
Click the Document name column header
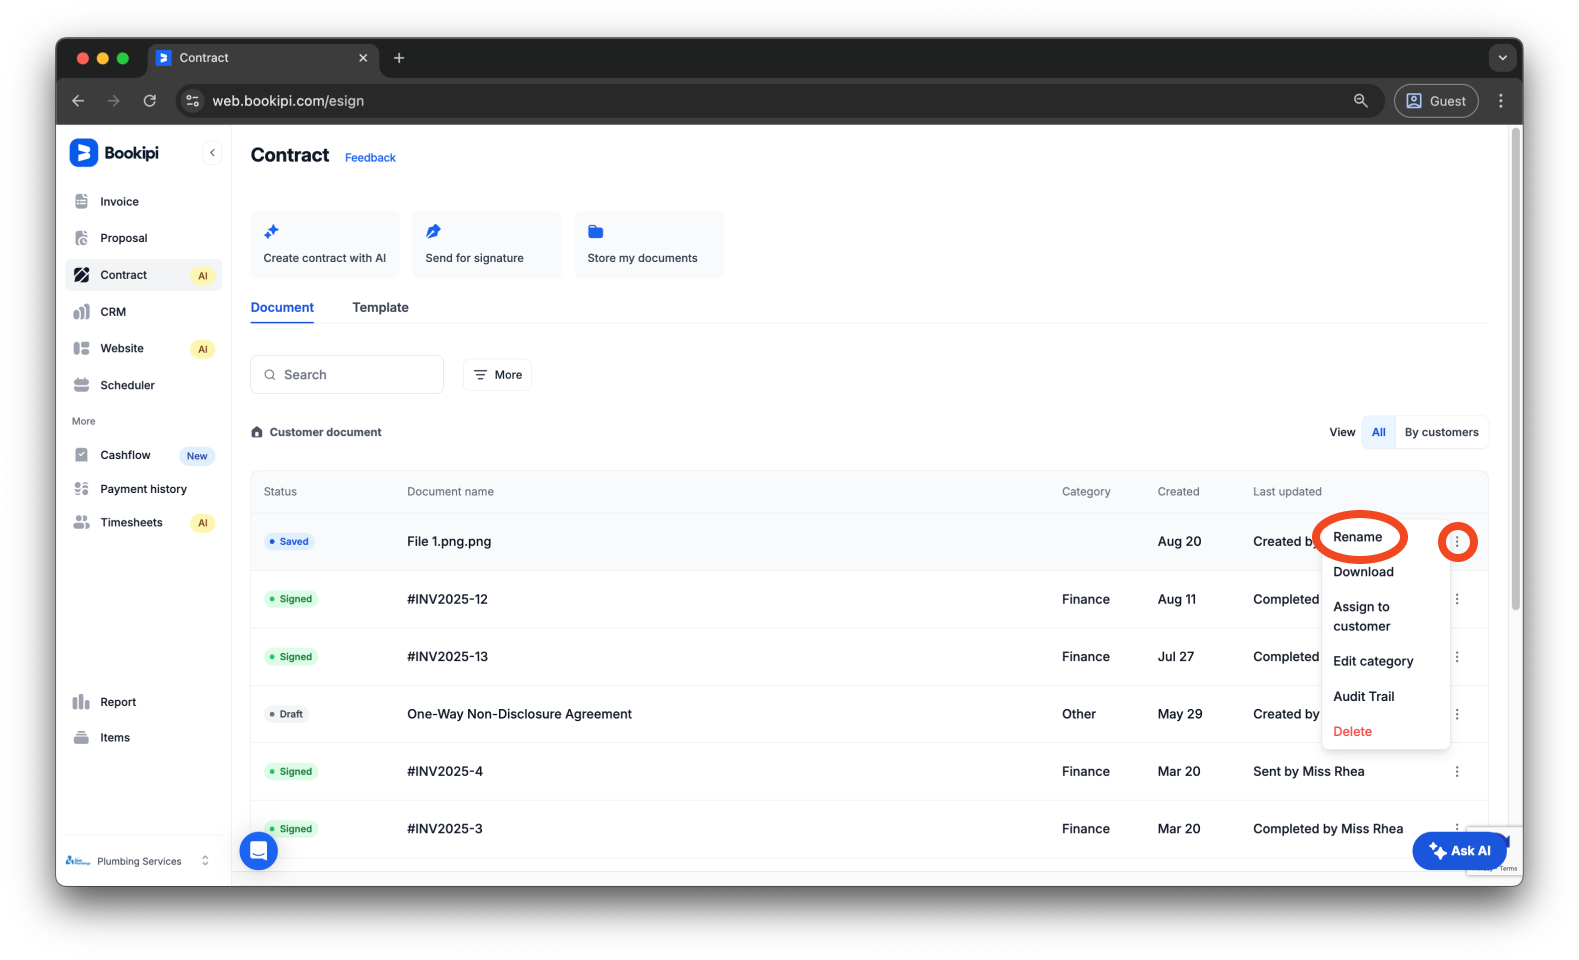click(450, 492)
